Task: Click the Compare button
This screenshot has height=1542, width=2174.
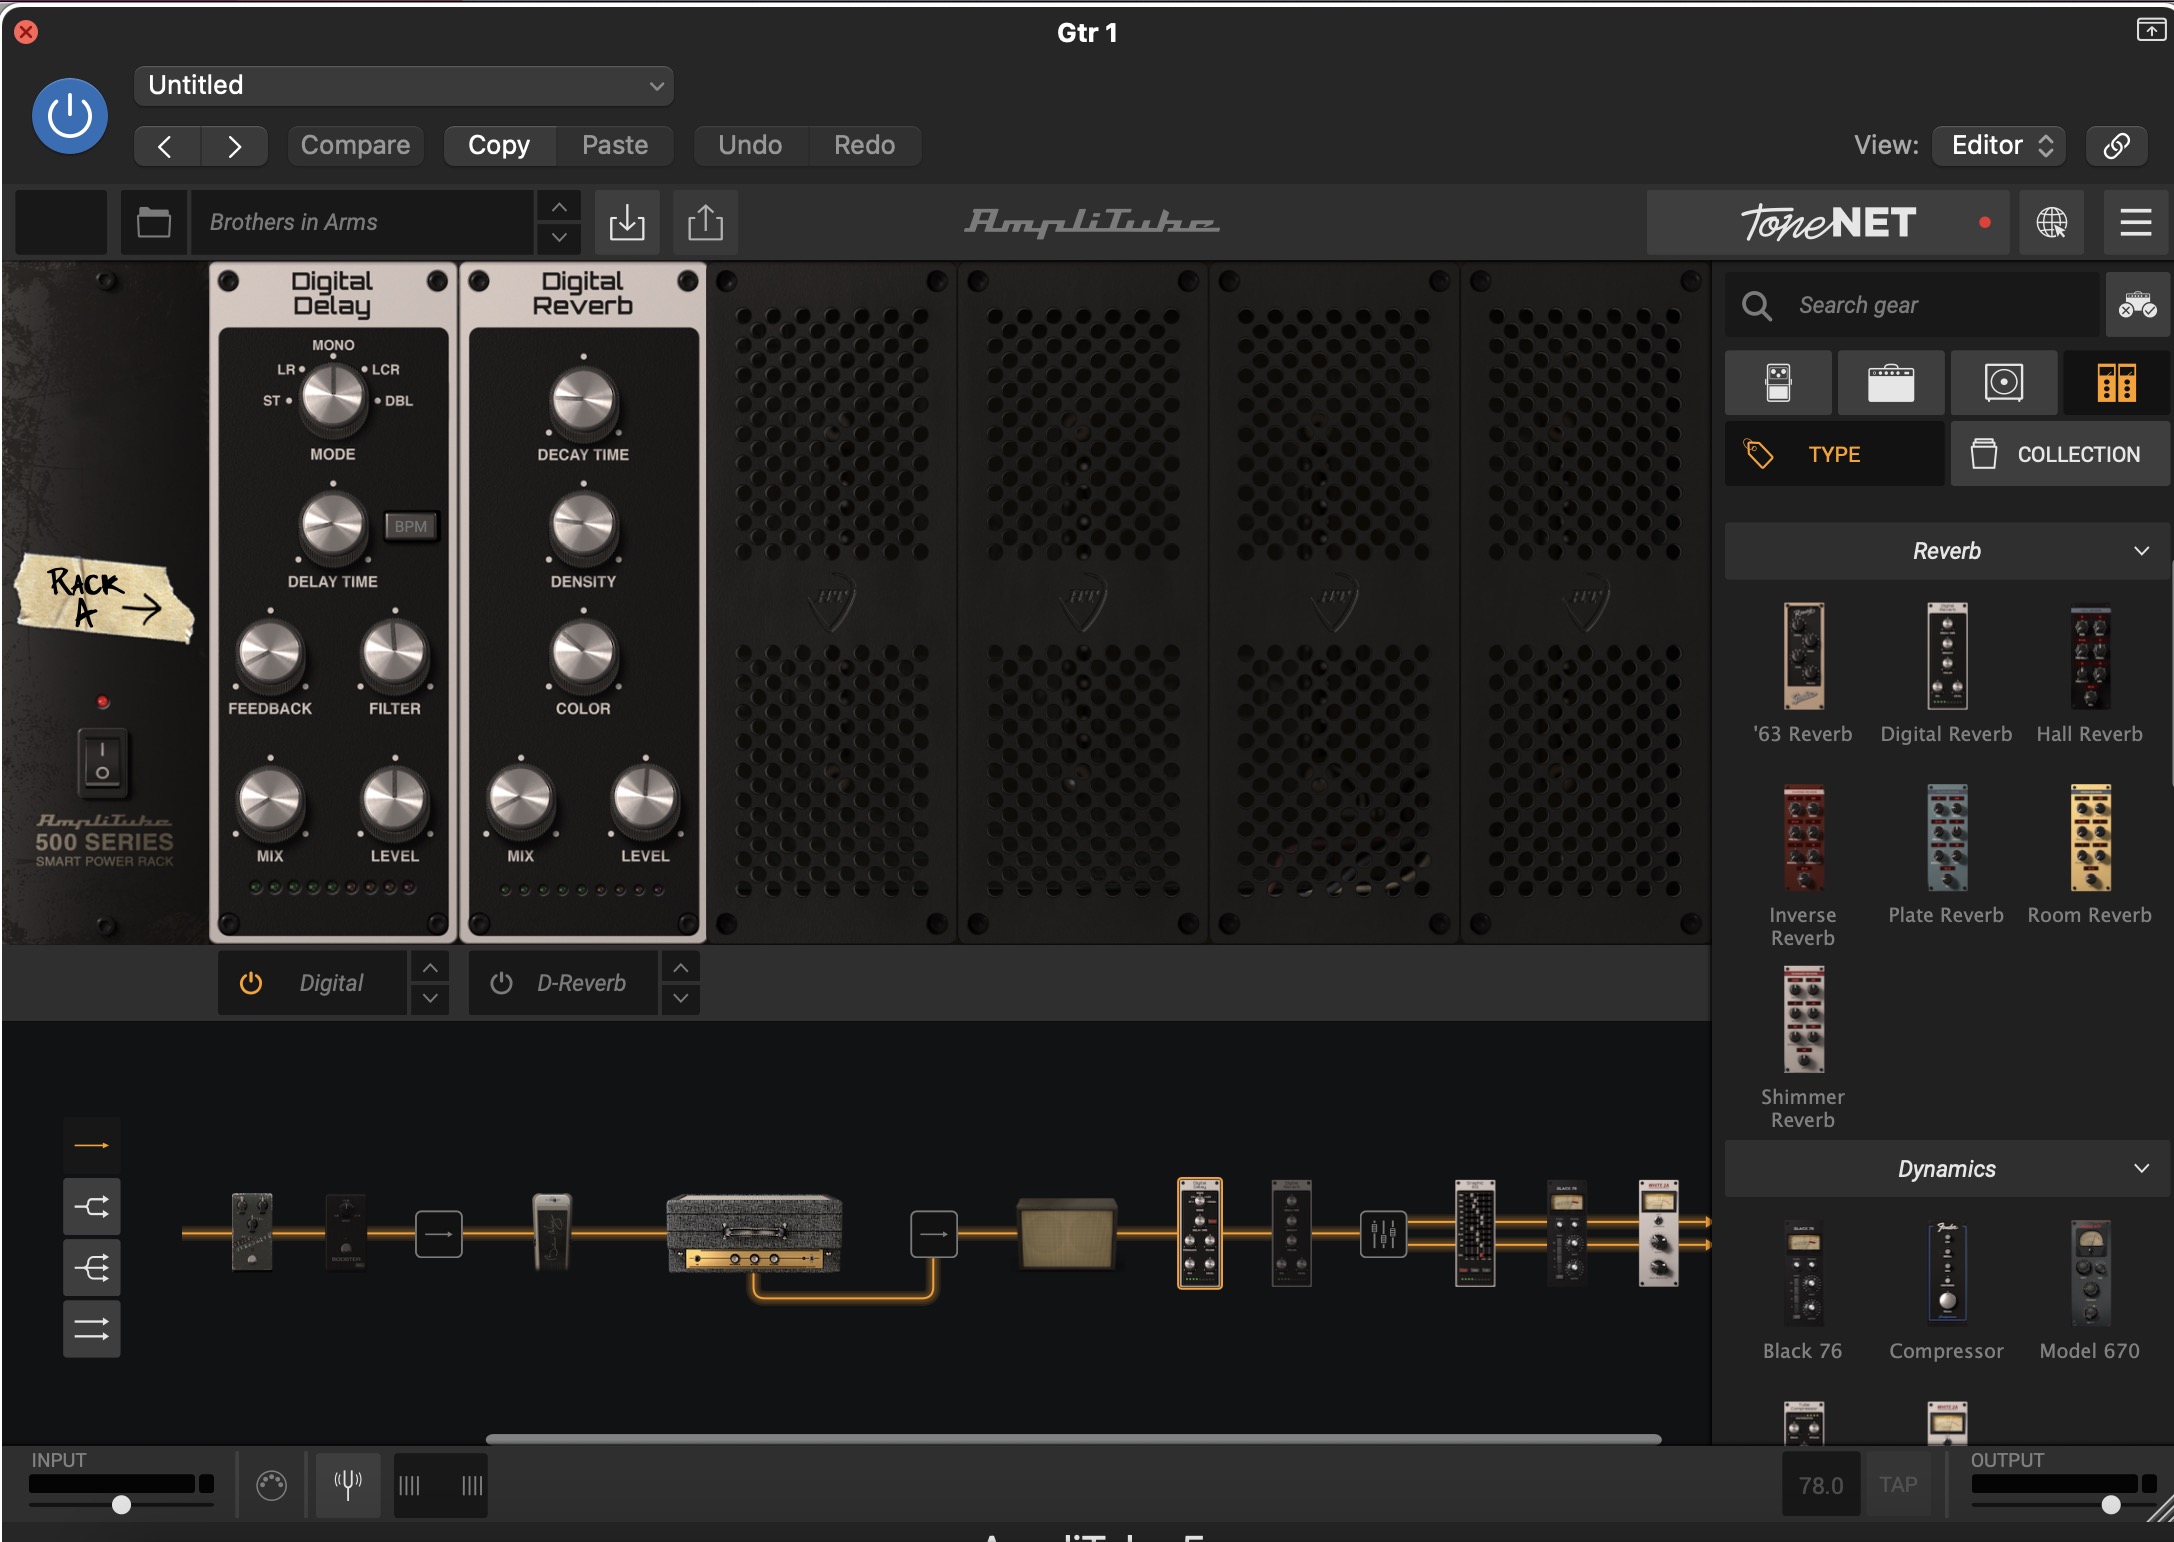Action: [x=355, y=145]
